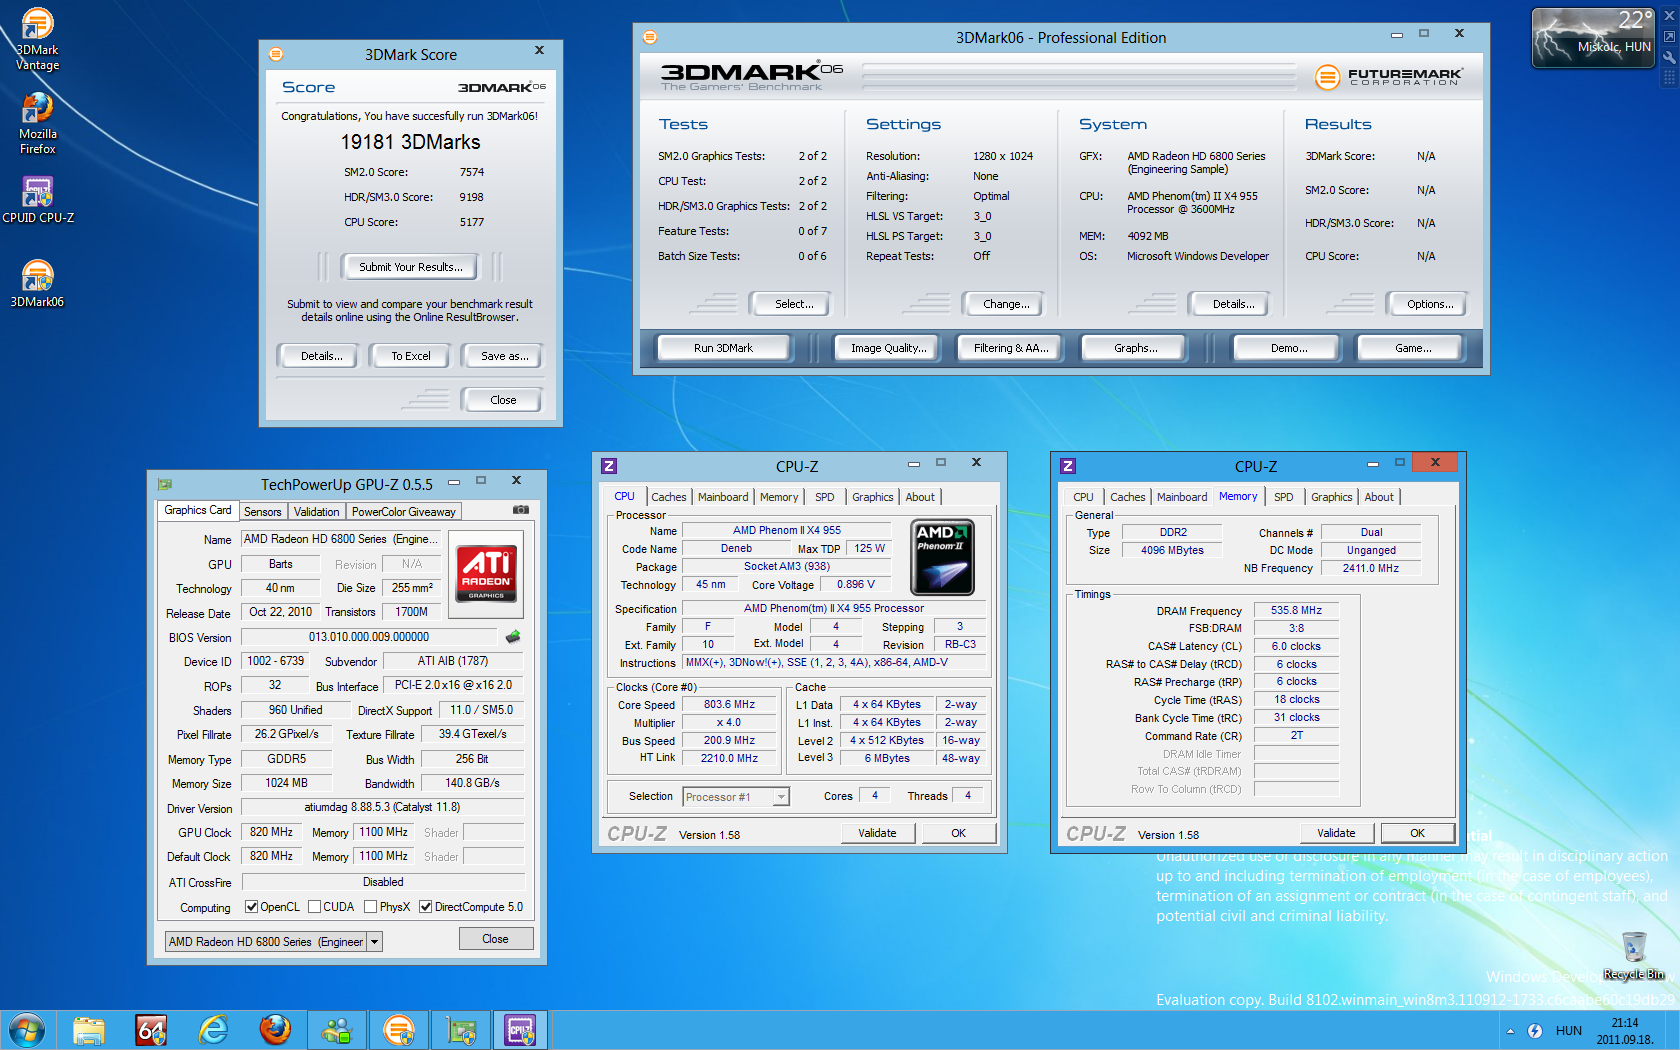This screenshot has width=1680, height=1050.
Task: Click the Firefox icon in the taskbar
Action: pyautogui.click(x=275, y=1029)
